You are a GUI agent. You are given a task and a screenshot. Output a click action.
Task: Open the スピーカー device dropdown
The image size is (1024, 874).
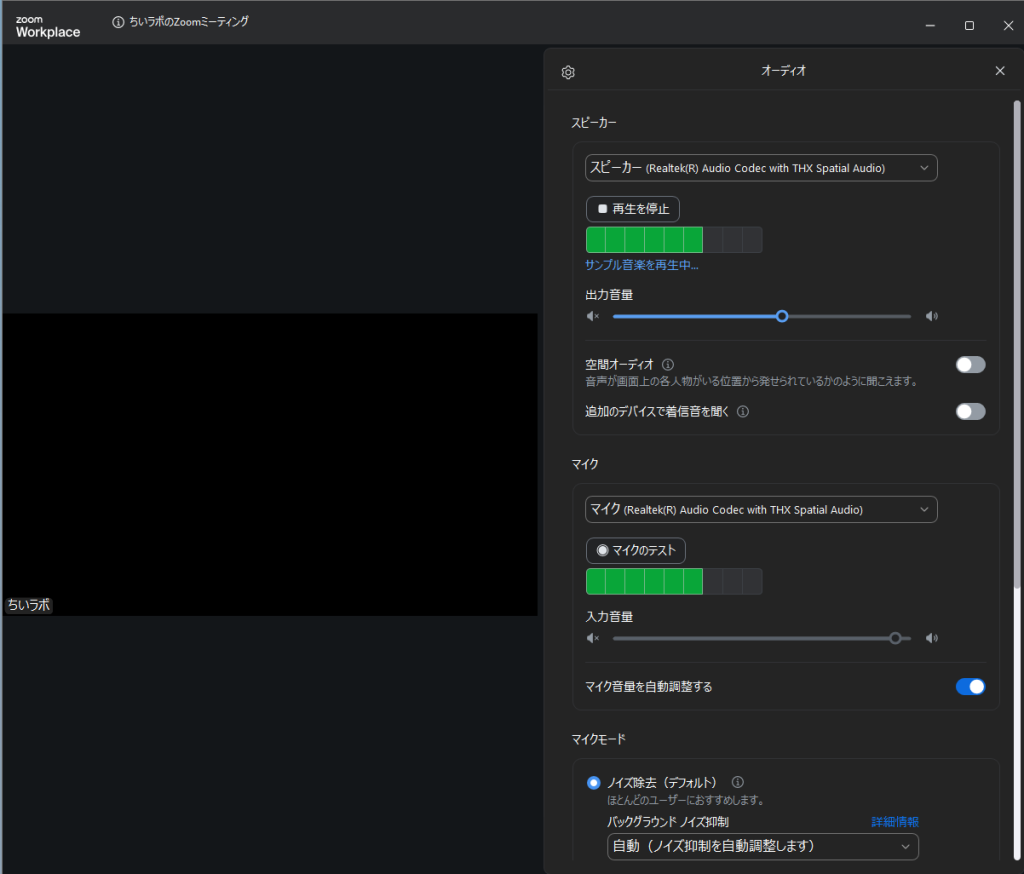click(761, 168)
